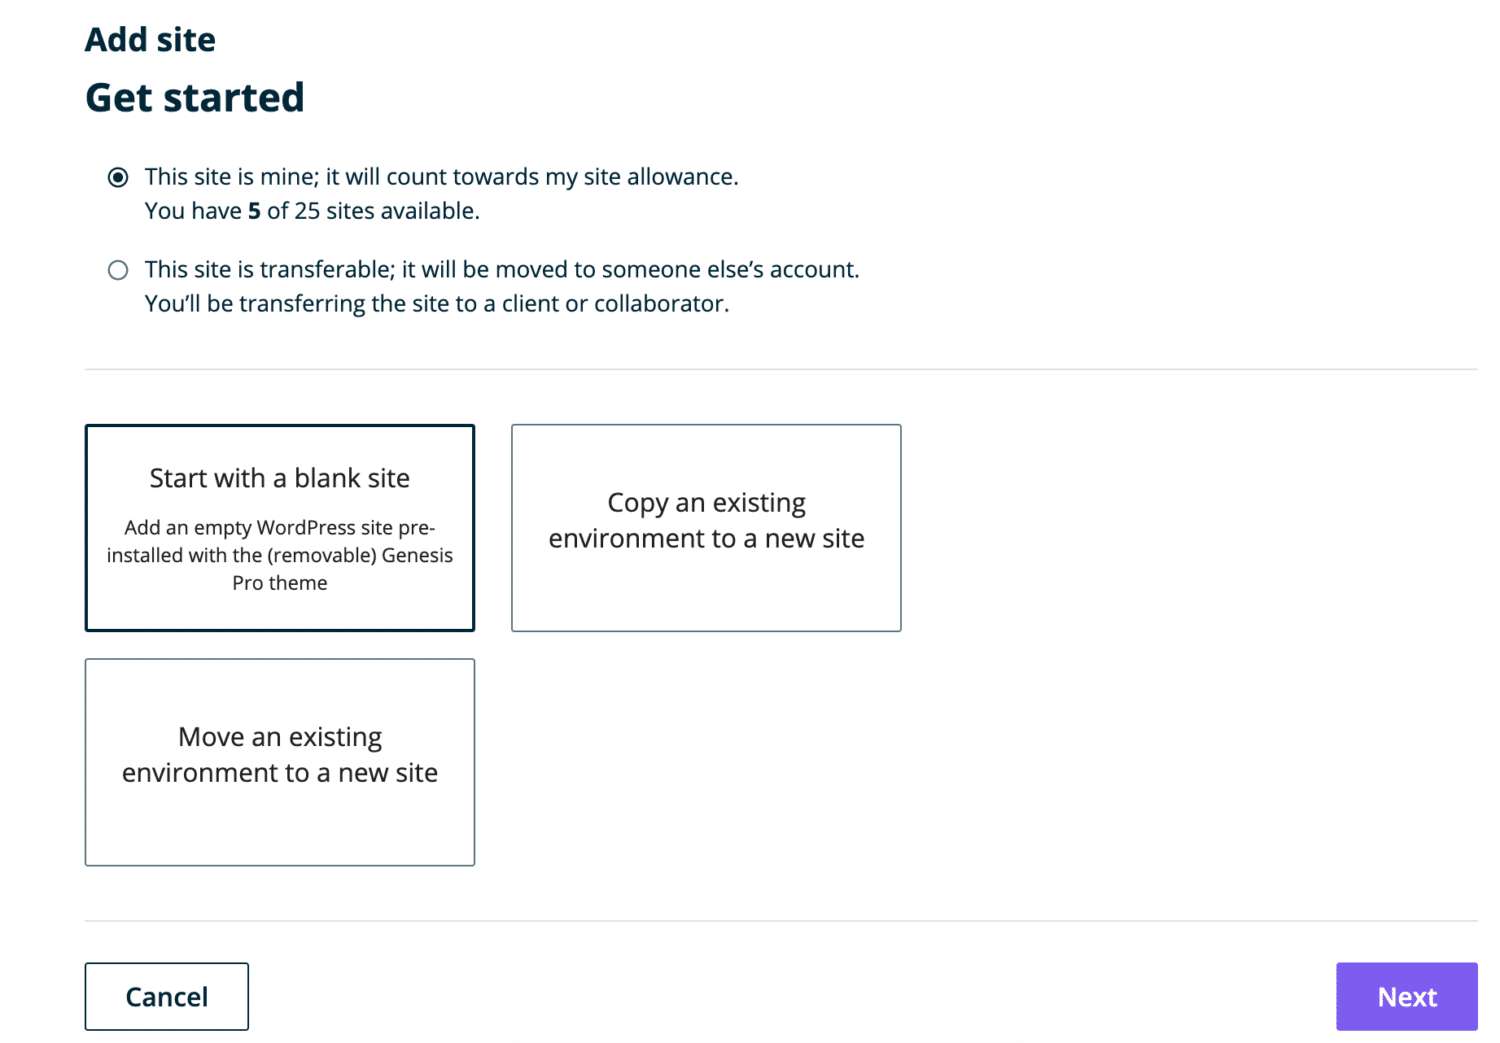Click the 'Add site' title text
Viewport: 1500px width, 1043px height.
point(150,39)
